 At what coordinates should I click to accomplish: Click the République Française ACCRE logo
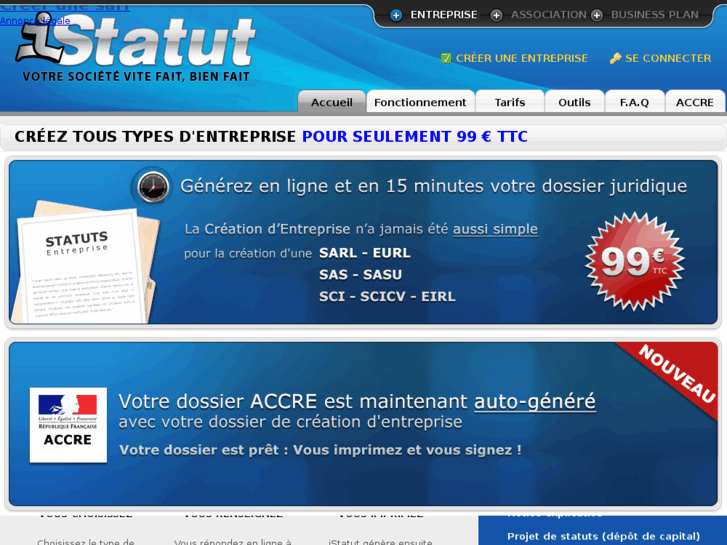(68, 425)
